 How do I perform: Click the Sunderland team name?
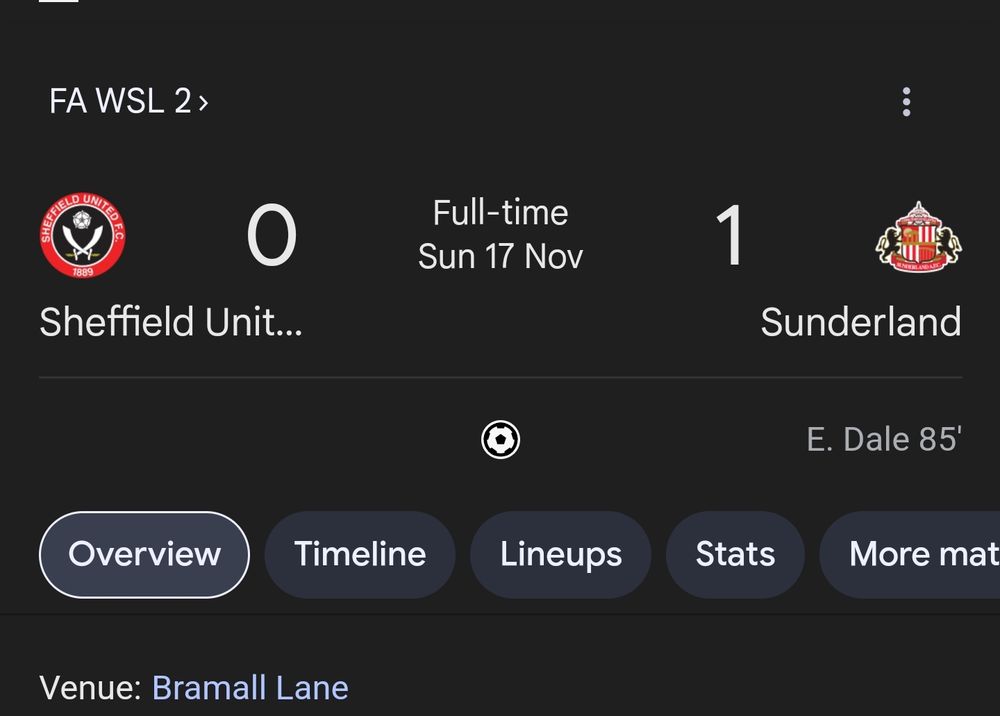(x=861, y=322)
